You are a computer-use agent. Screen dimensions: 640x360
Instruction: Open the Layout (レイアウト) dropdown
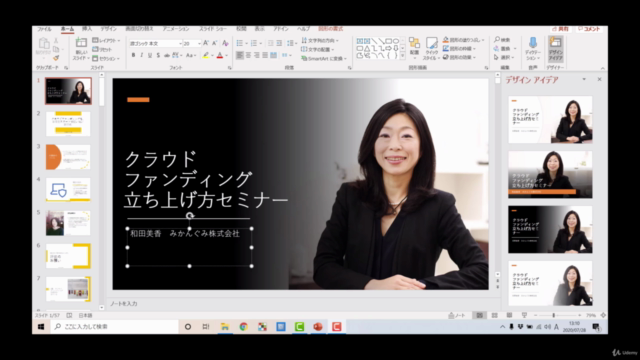point(106,40)
